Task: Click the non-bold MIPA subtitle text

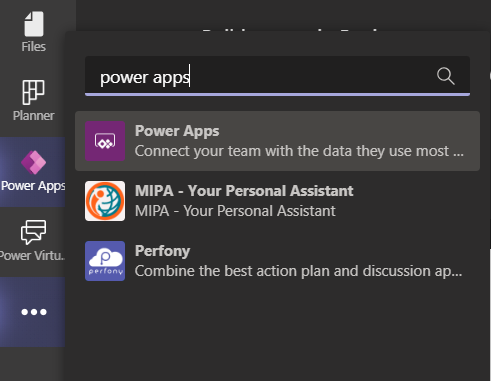Action: pyautogui.click(x=235, y=211)
